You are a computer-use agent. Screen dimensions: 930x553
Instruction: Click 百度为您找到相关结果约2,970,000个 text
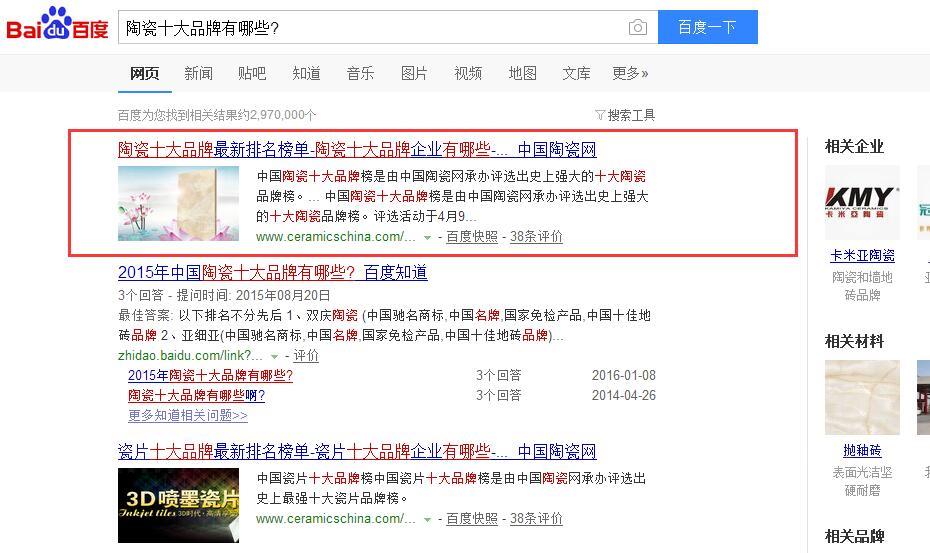(217, 115)
